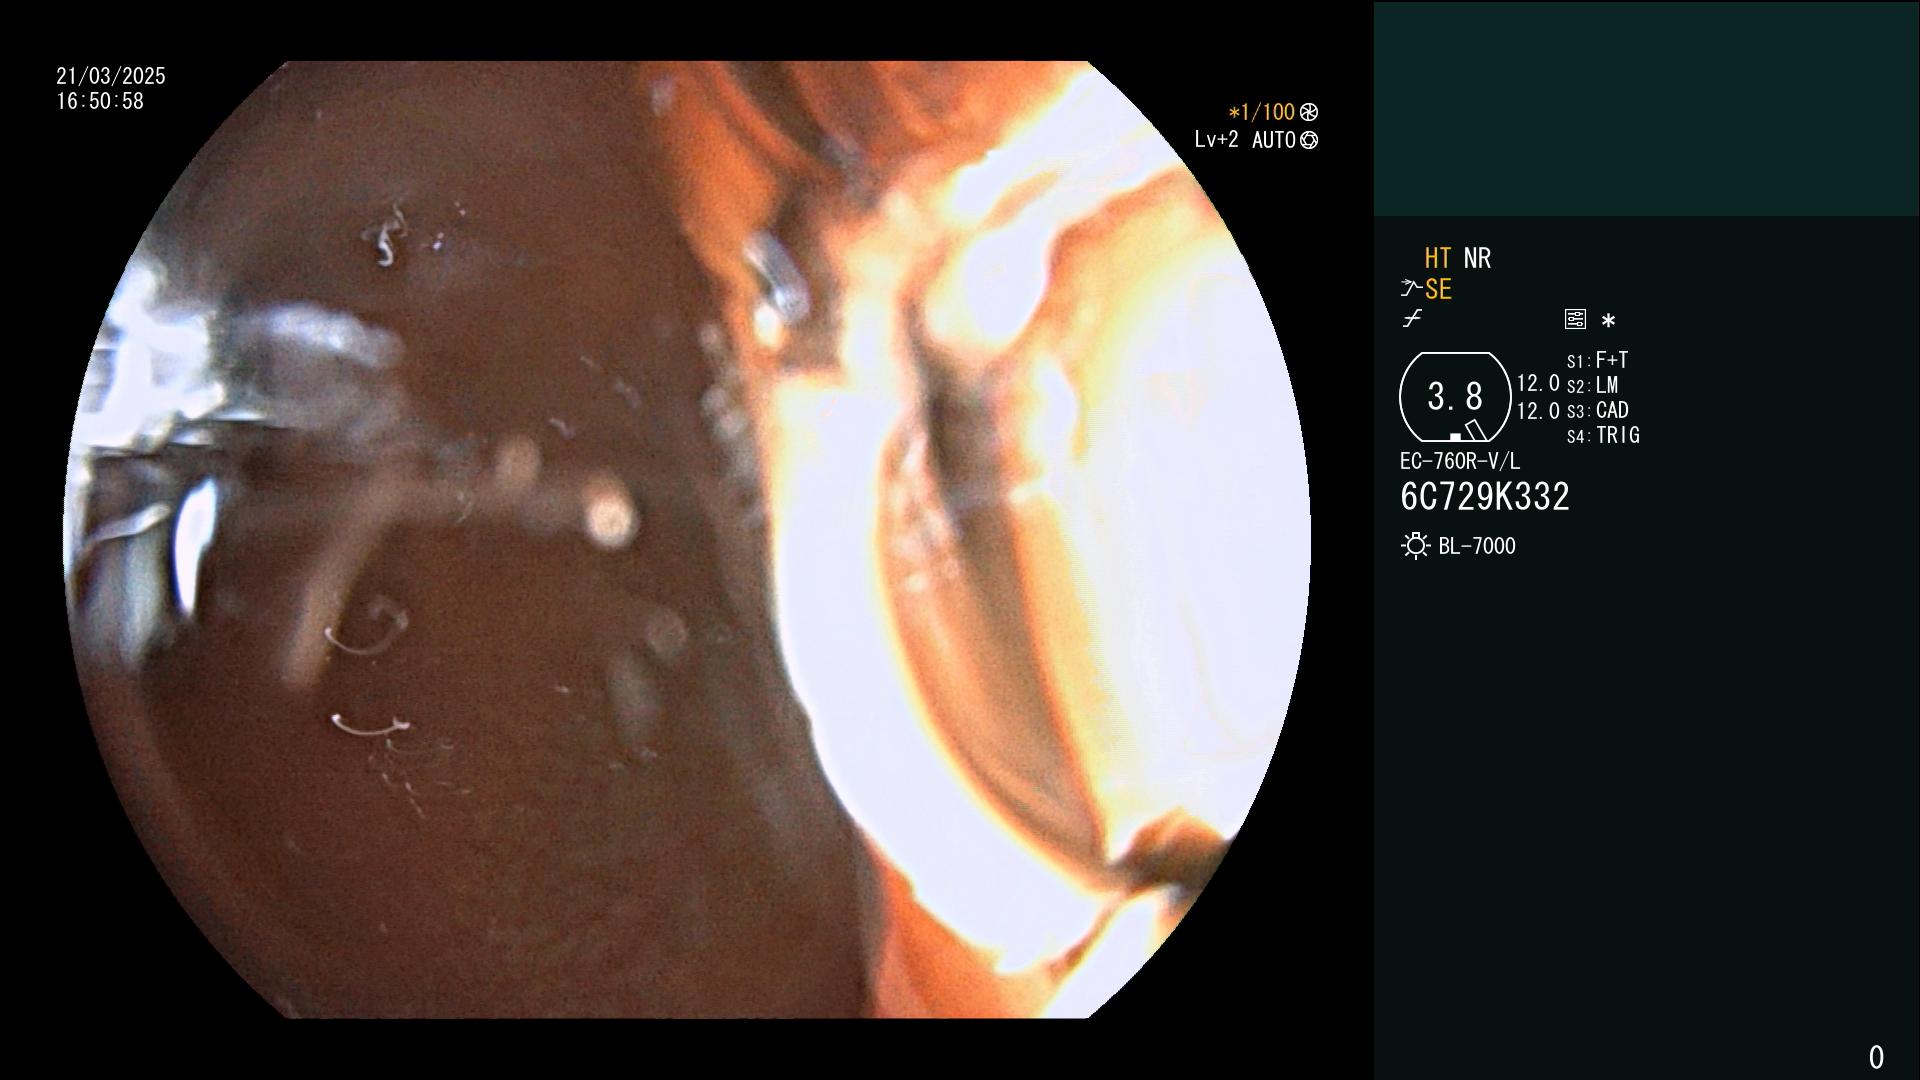Click the S1: F+T switch assignment
Image resolution: width=1920 pixels, height=1080 pixels.
click(1598, 360)
